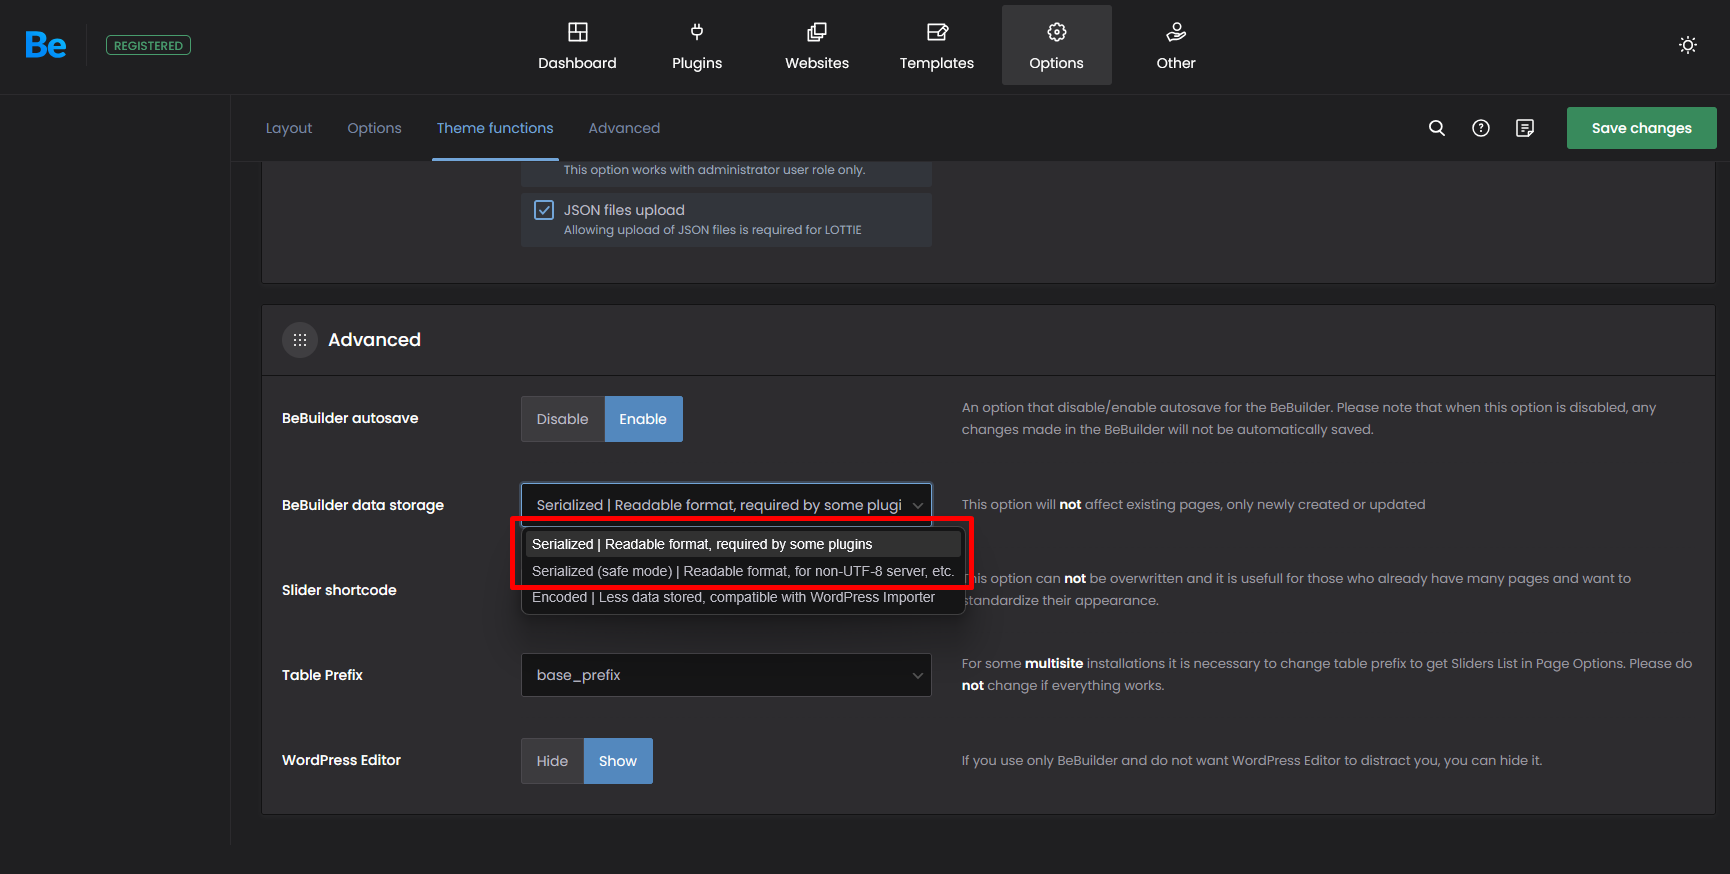Open the Templates section

(936, 46)
